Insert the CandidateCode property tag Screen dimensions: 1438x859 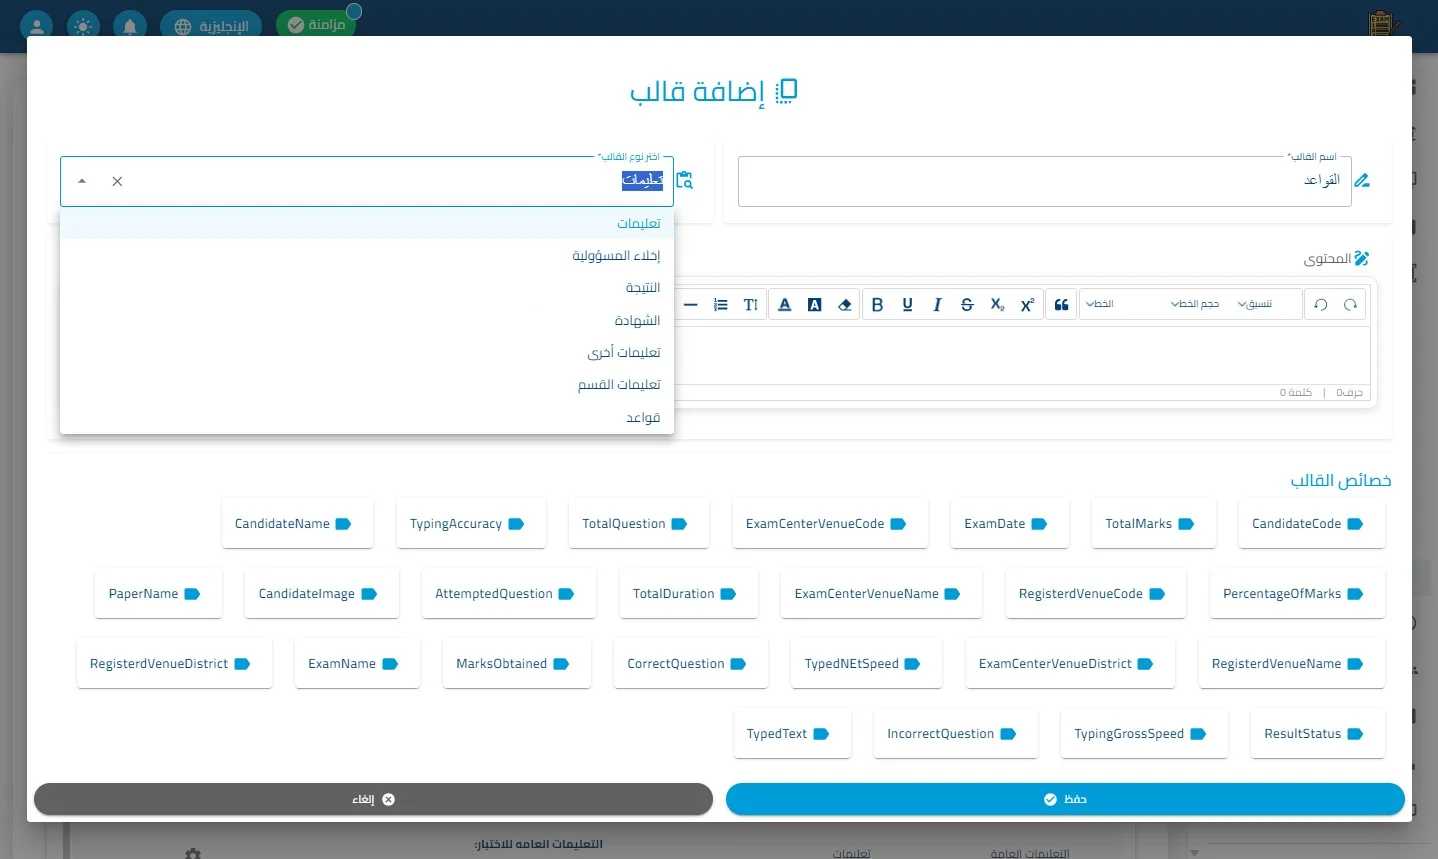(x=1311, y=524)
